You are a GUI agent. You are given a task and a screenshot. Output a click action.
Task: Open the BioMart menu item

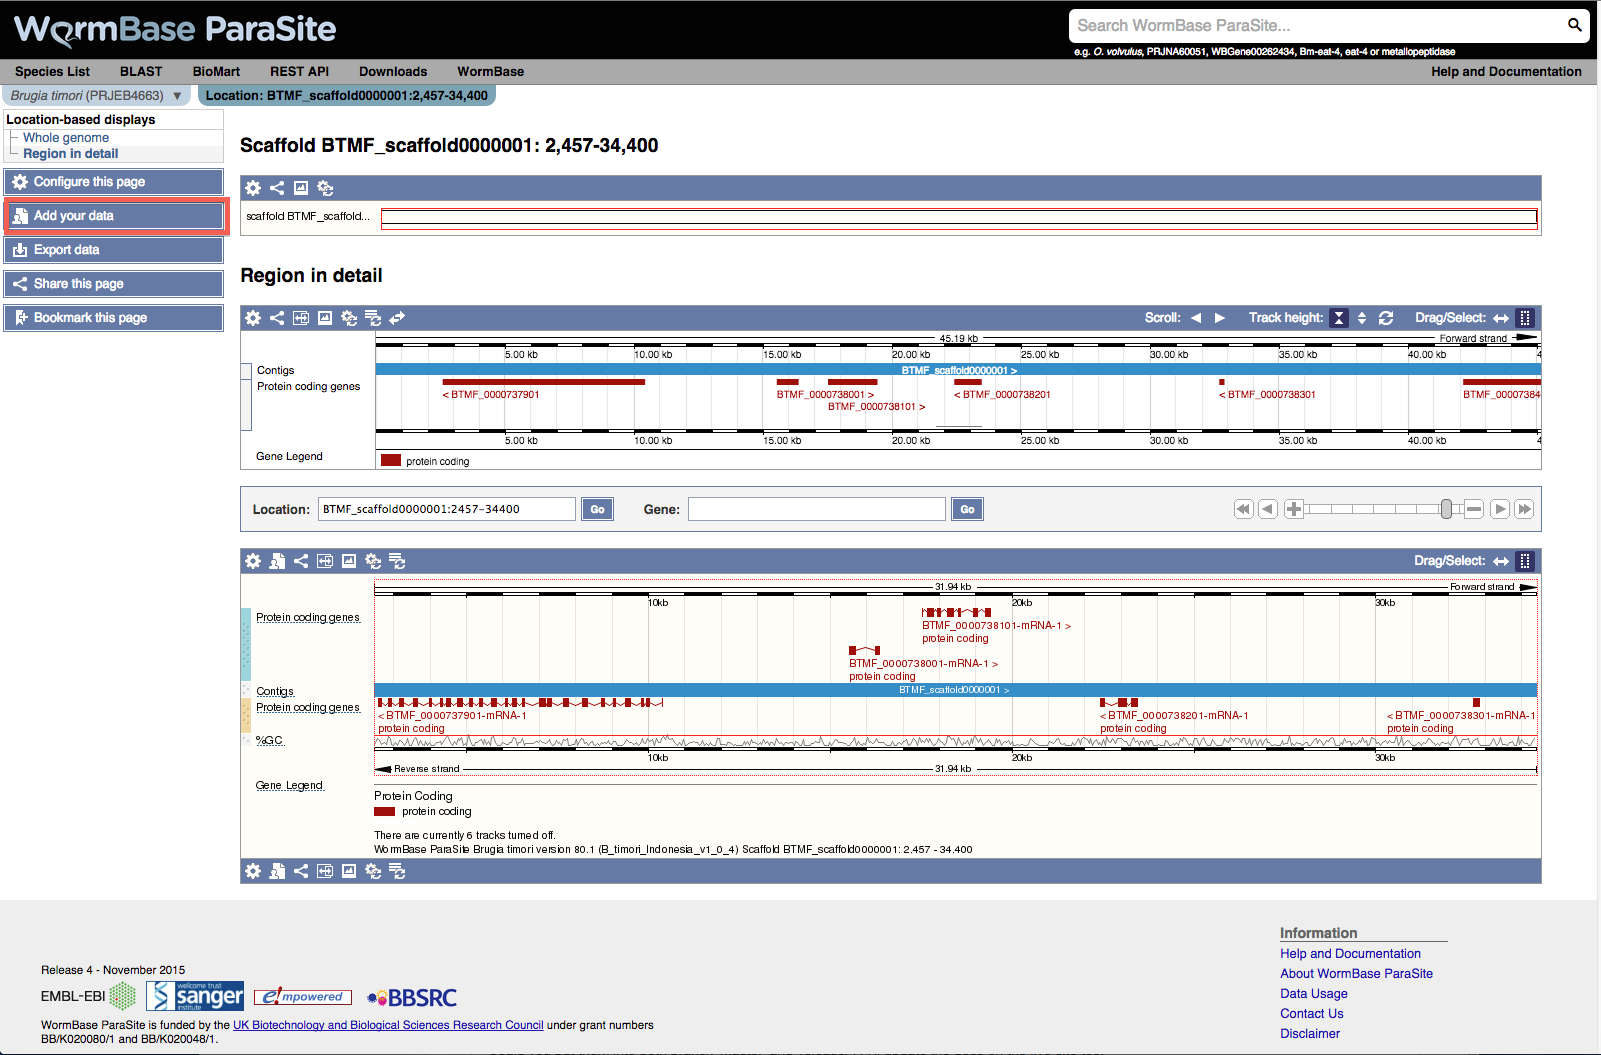pos(216,72)
